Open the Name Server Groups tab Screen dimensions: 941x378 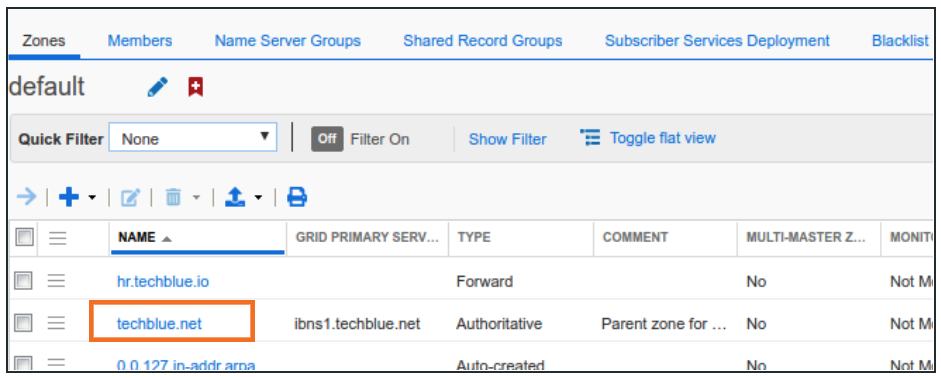click(x=288, y=41)
